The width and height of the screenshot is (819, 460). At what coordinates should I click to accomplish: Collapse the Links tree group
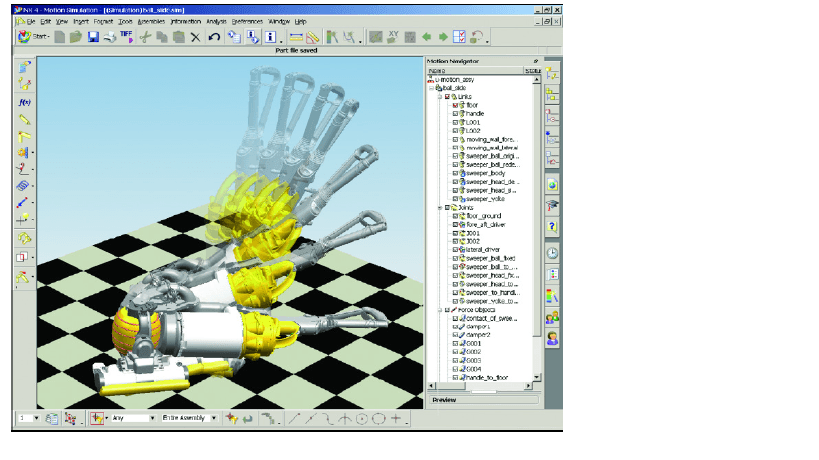[440, 97]
